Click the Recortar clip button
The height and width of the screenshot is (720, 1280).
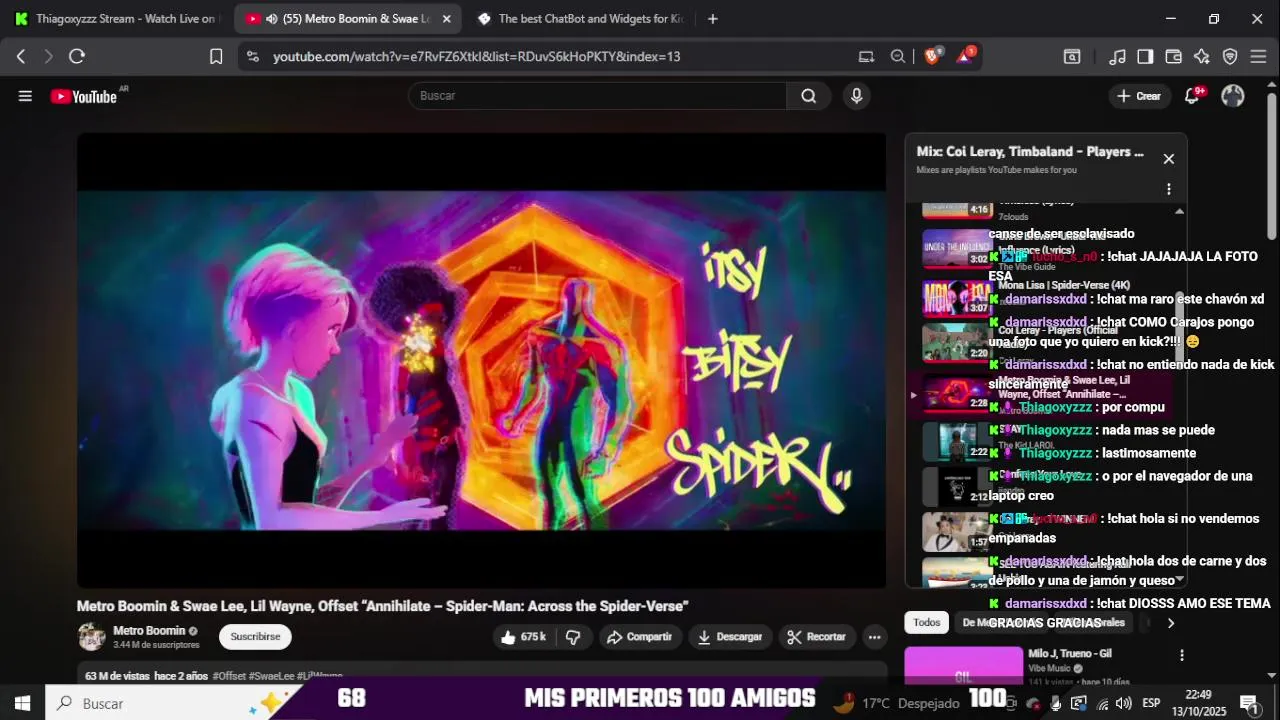click(x=817, y=637)
